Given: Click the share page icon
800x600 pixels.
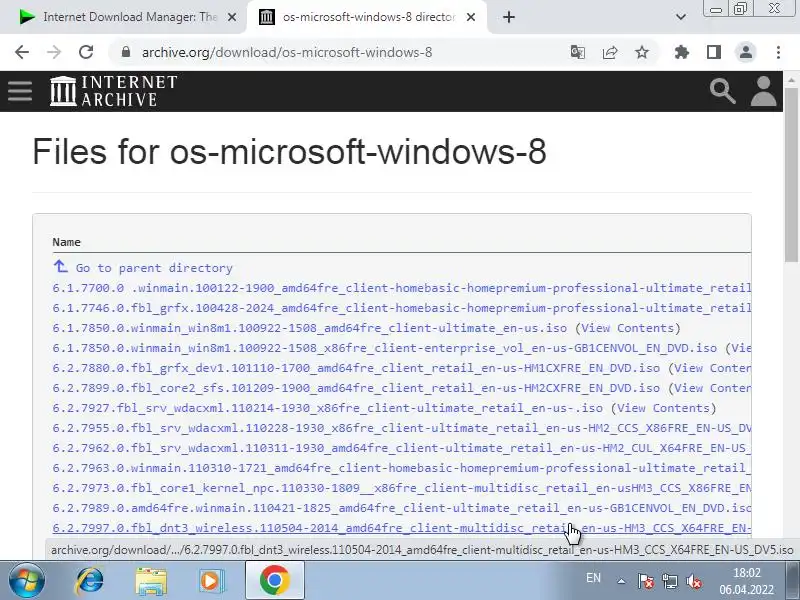Looking at the screenshot, I should [x=610, y=52].
